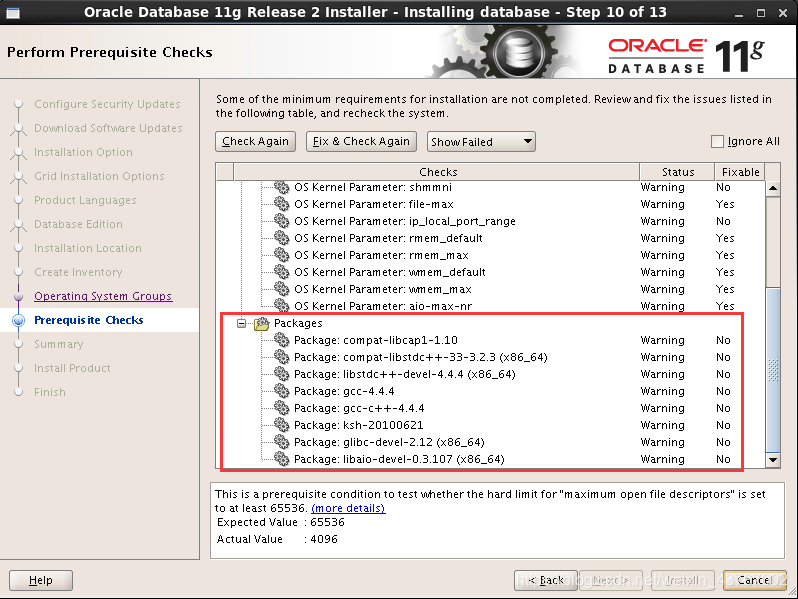The image size is (798, 599).
Task: Select the Configure Security Updates step
Action: point(107,104)
